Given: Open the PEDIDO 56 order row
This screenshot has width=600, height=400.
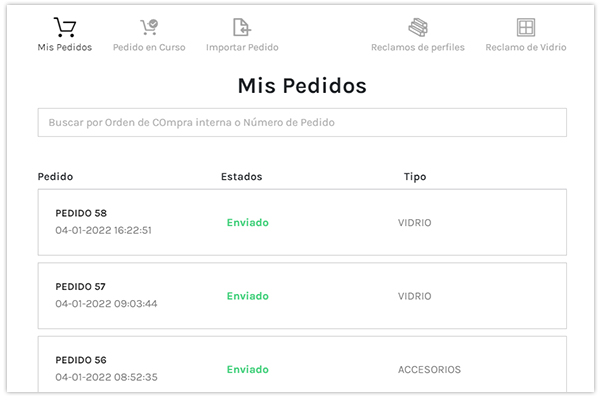Looking at the screenshot, I should [x=302, y=368].
